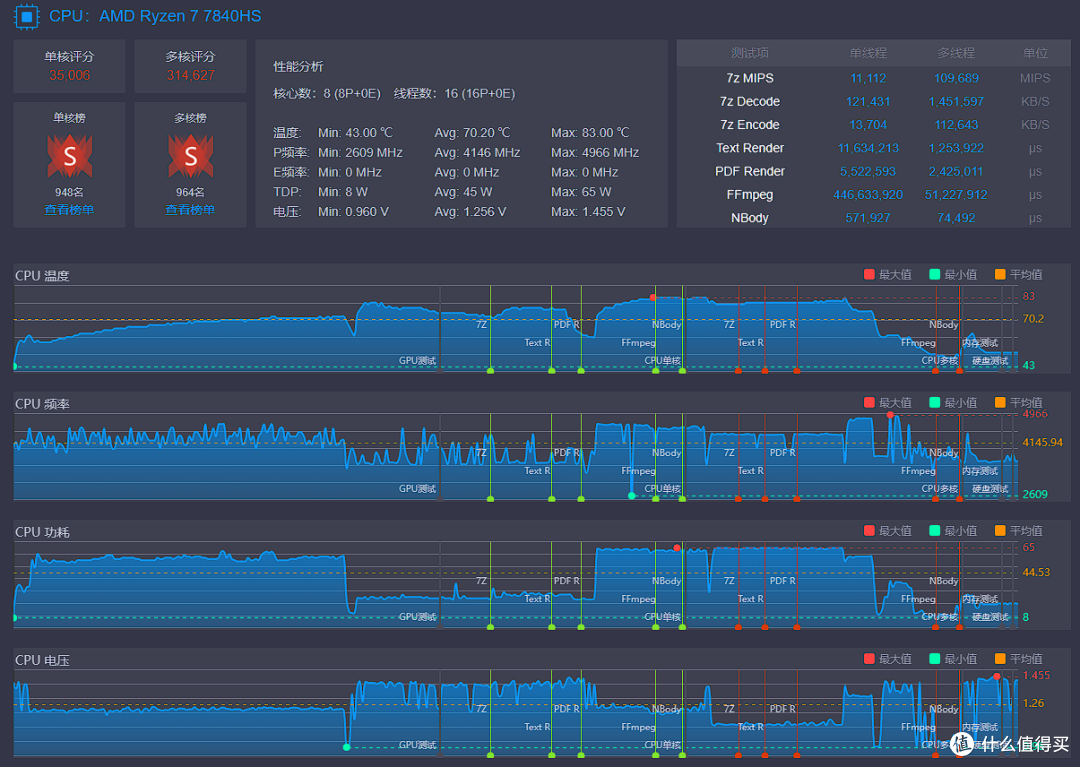
Task: Toggle 最小值 legend in CPU 电压 chart
Action: pyautogui.click(x=953, y=659)
